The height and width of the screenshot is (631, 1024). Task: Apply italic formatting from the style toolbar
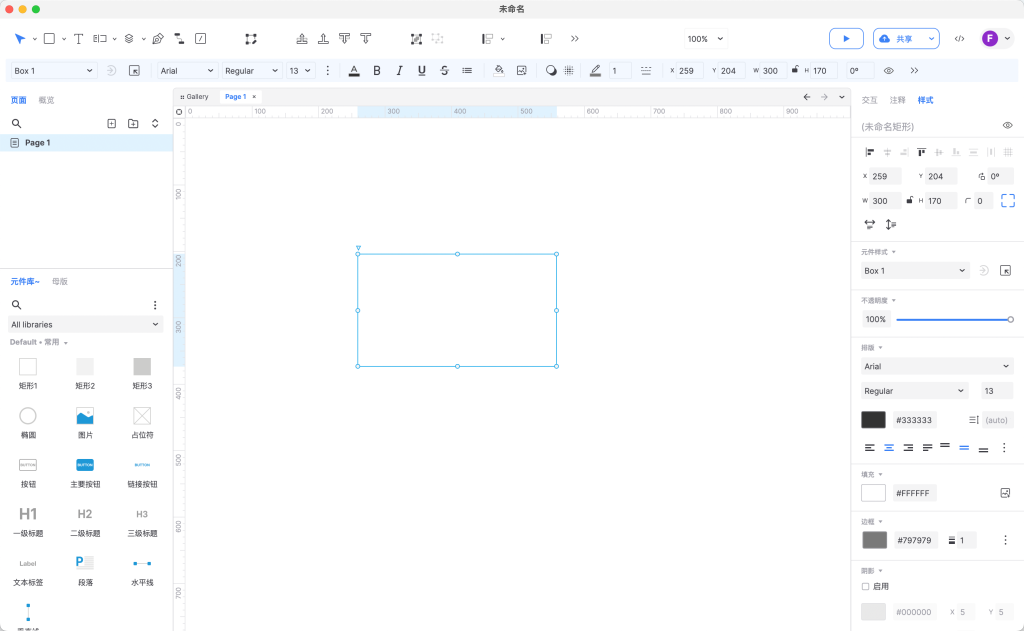(x=399, y=71)
